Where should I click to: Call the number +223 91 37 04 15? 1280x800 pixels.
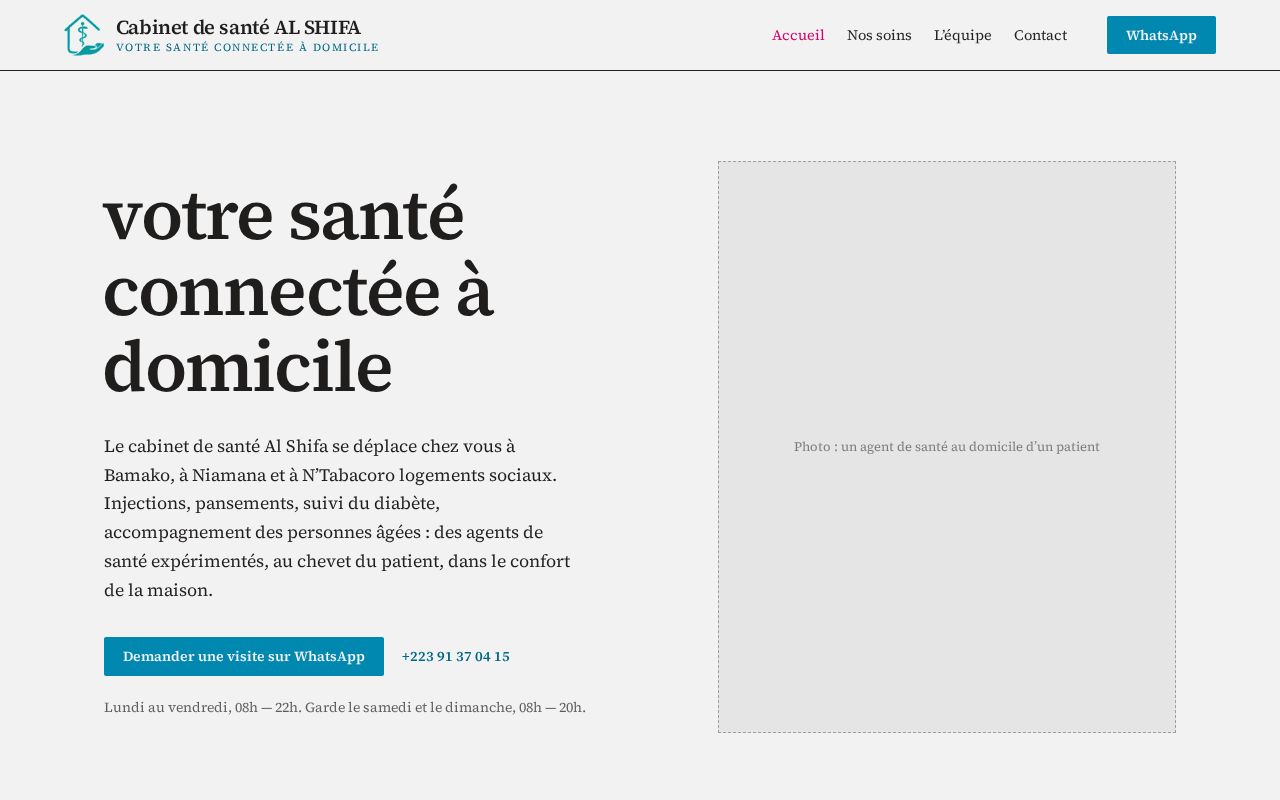tap(456, 657)
